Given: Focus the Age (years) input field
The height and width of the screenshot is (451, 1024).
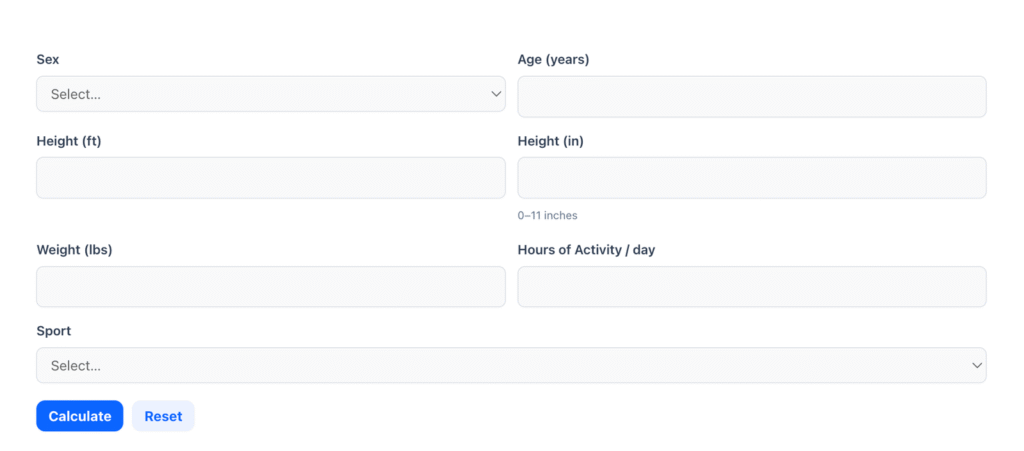Looking at the screenshot, I should point(751,97).
